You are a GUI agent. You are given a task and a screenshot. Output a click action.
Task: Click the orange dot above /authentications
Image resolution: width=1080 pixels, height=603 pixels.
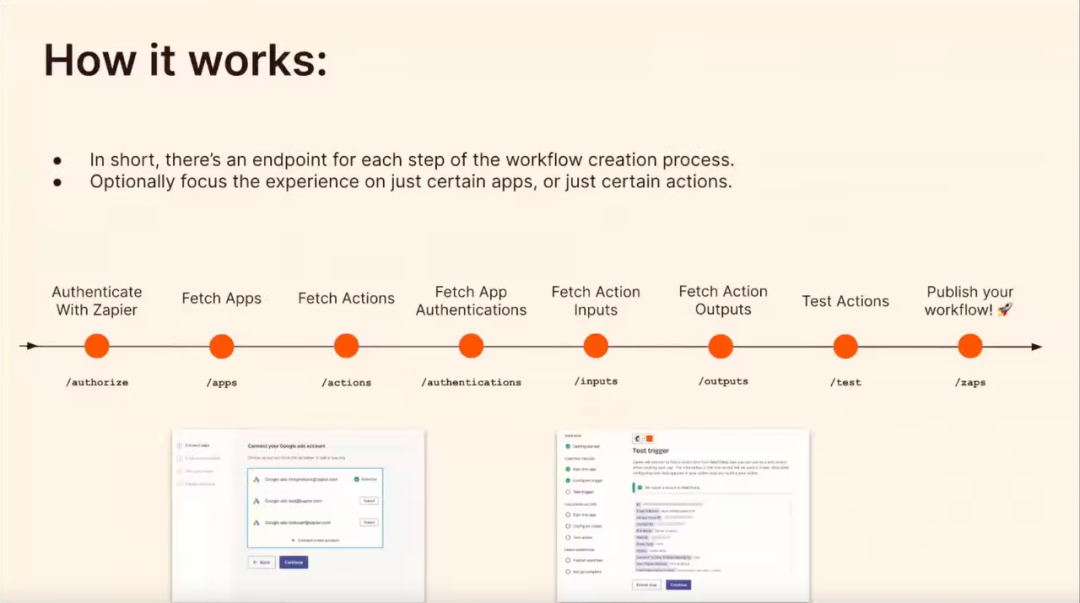click(471, 346)
